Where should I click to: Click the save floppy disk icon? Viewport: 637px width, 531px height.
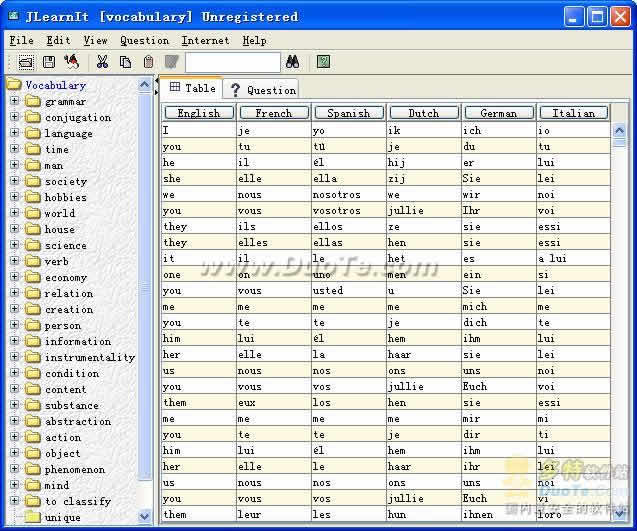[x=49, y=62]
